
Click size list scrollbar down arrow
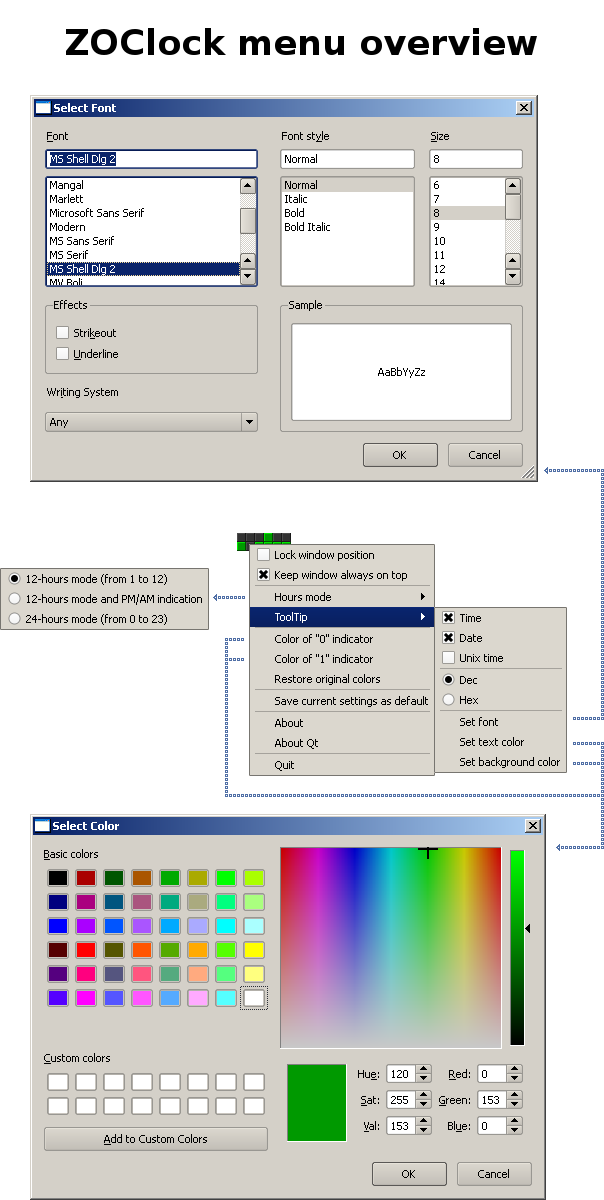click(x=513, y=275)
